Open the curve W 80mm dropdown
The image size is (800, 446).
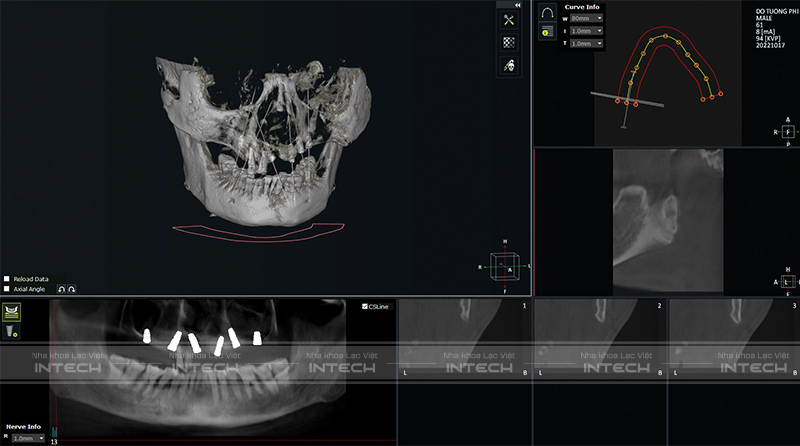pos(586,18)
